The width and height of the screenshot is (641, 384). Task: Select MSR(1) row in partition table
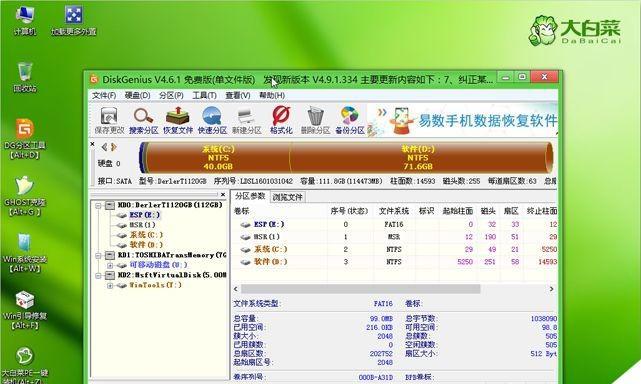[395, 237]
